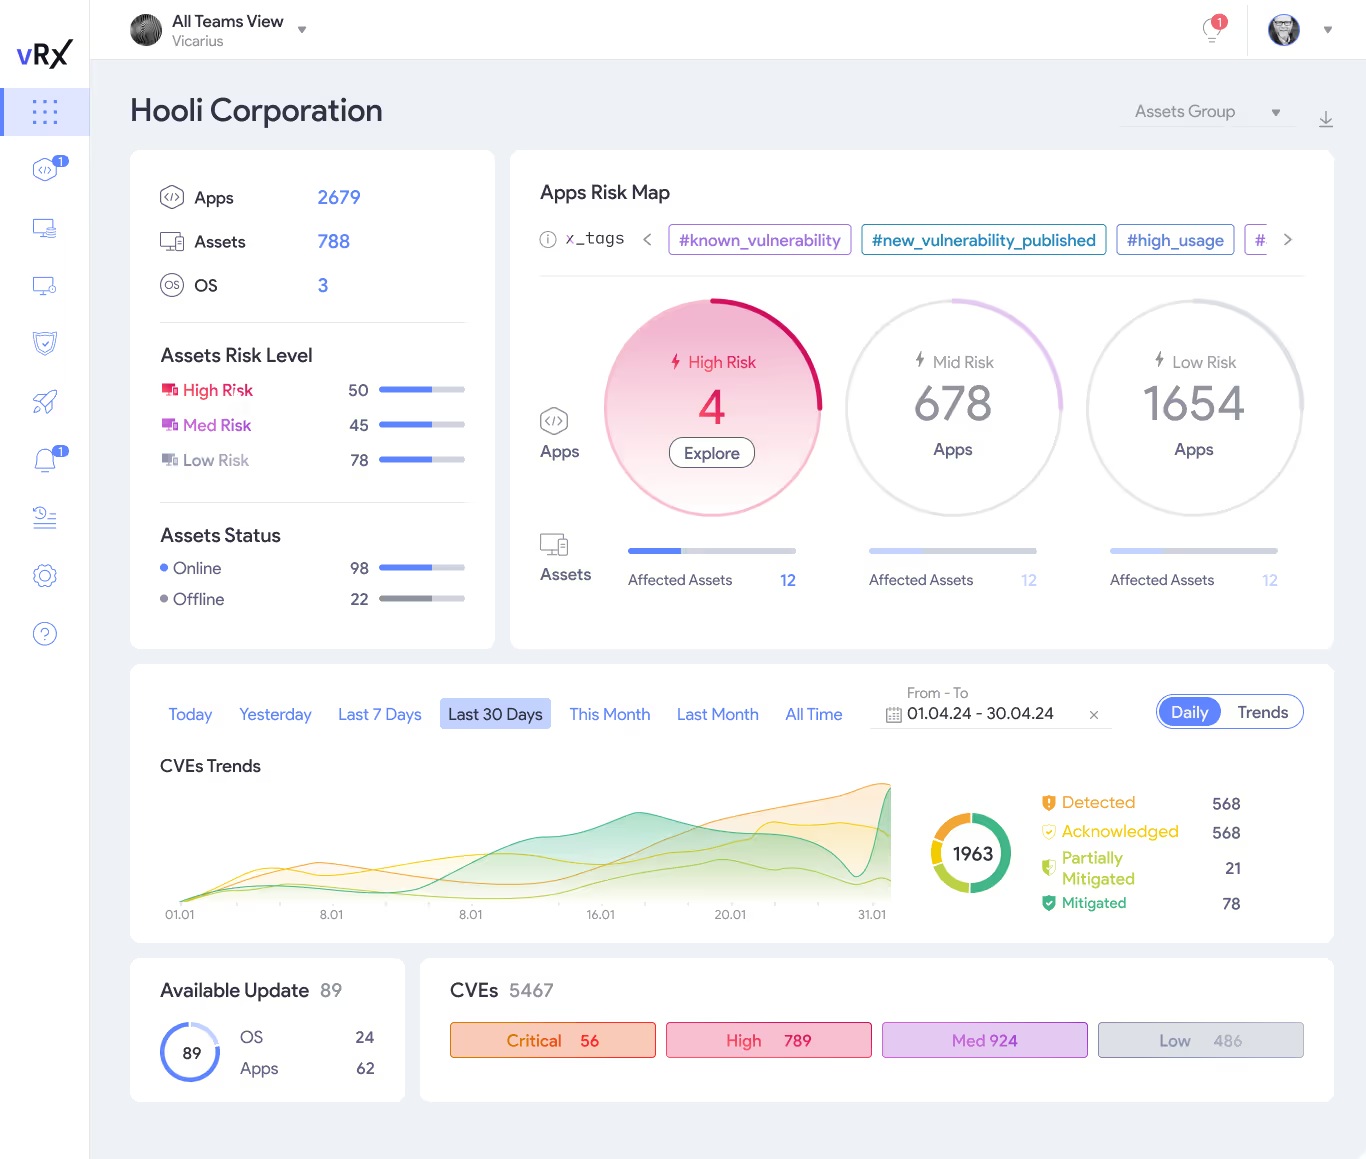Image resolution: width=1366 pixels, height=1159 pixels.
Task: Select the All Time range
Action: click(x=814, y=714)
